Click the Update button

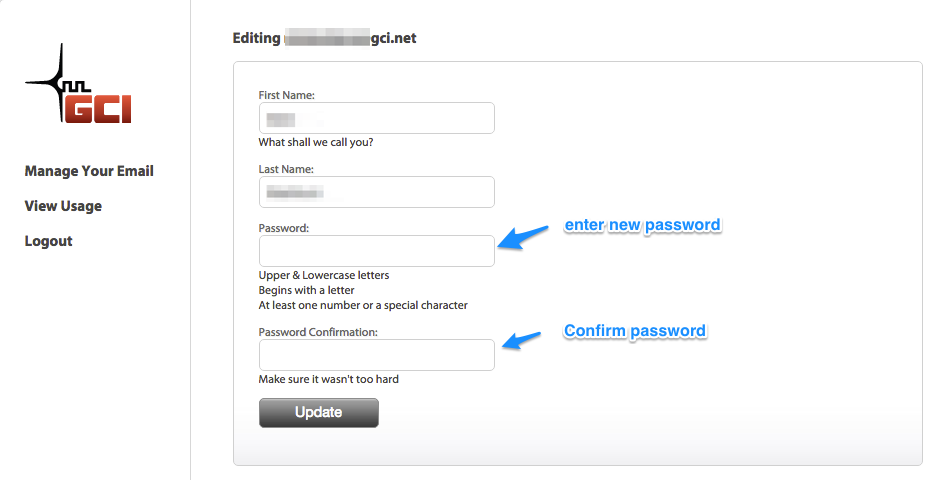tap(319, 413)
